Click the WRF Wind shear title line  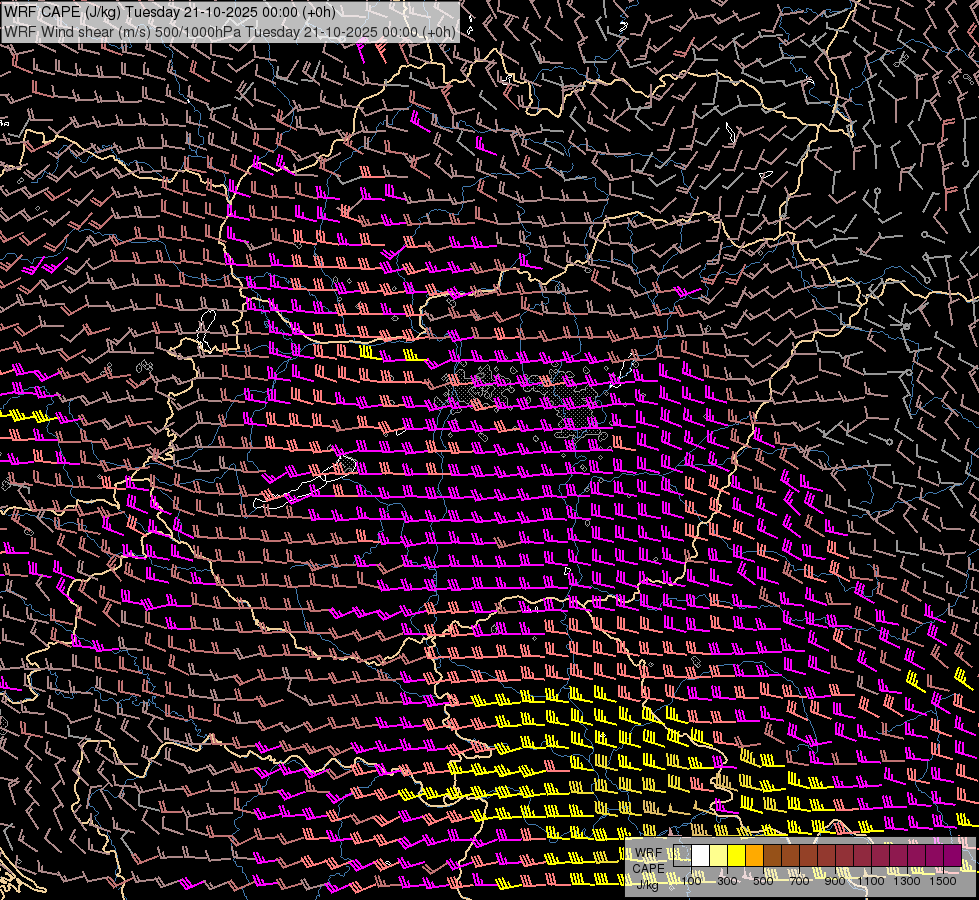(230, 32)
